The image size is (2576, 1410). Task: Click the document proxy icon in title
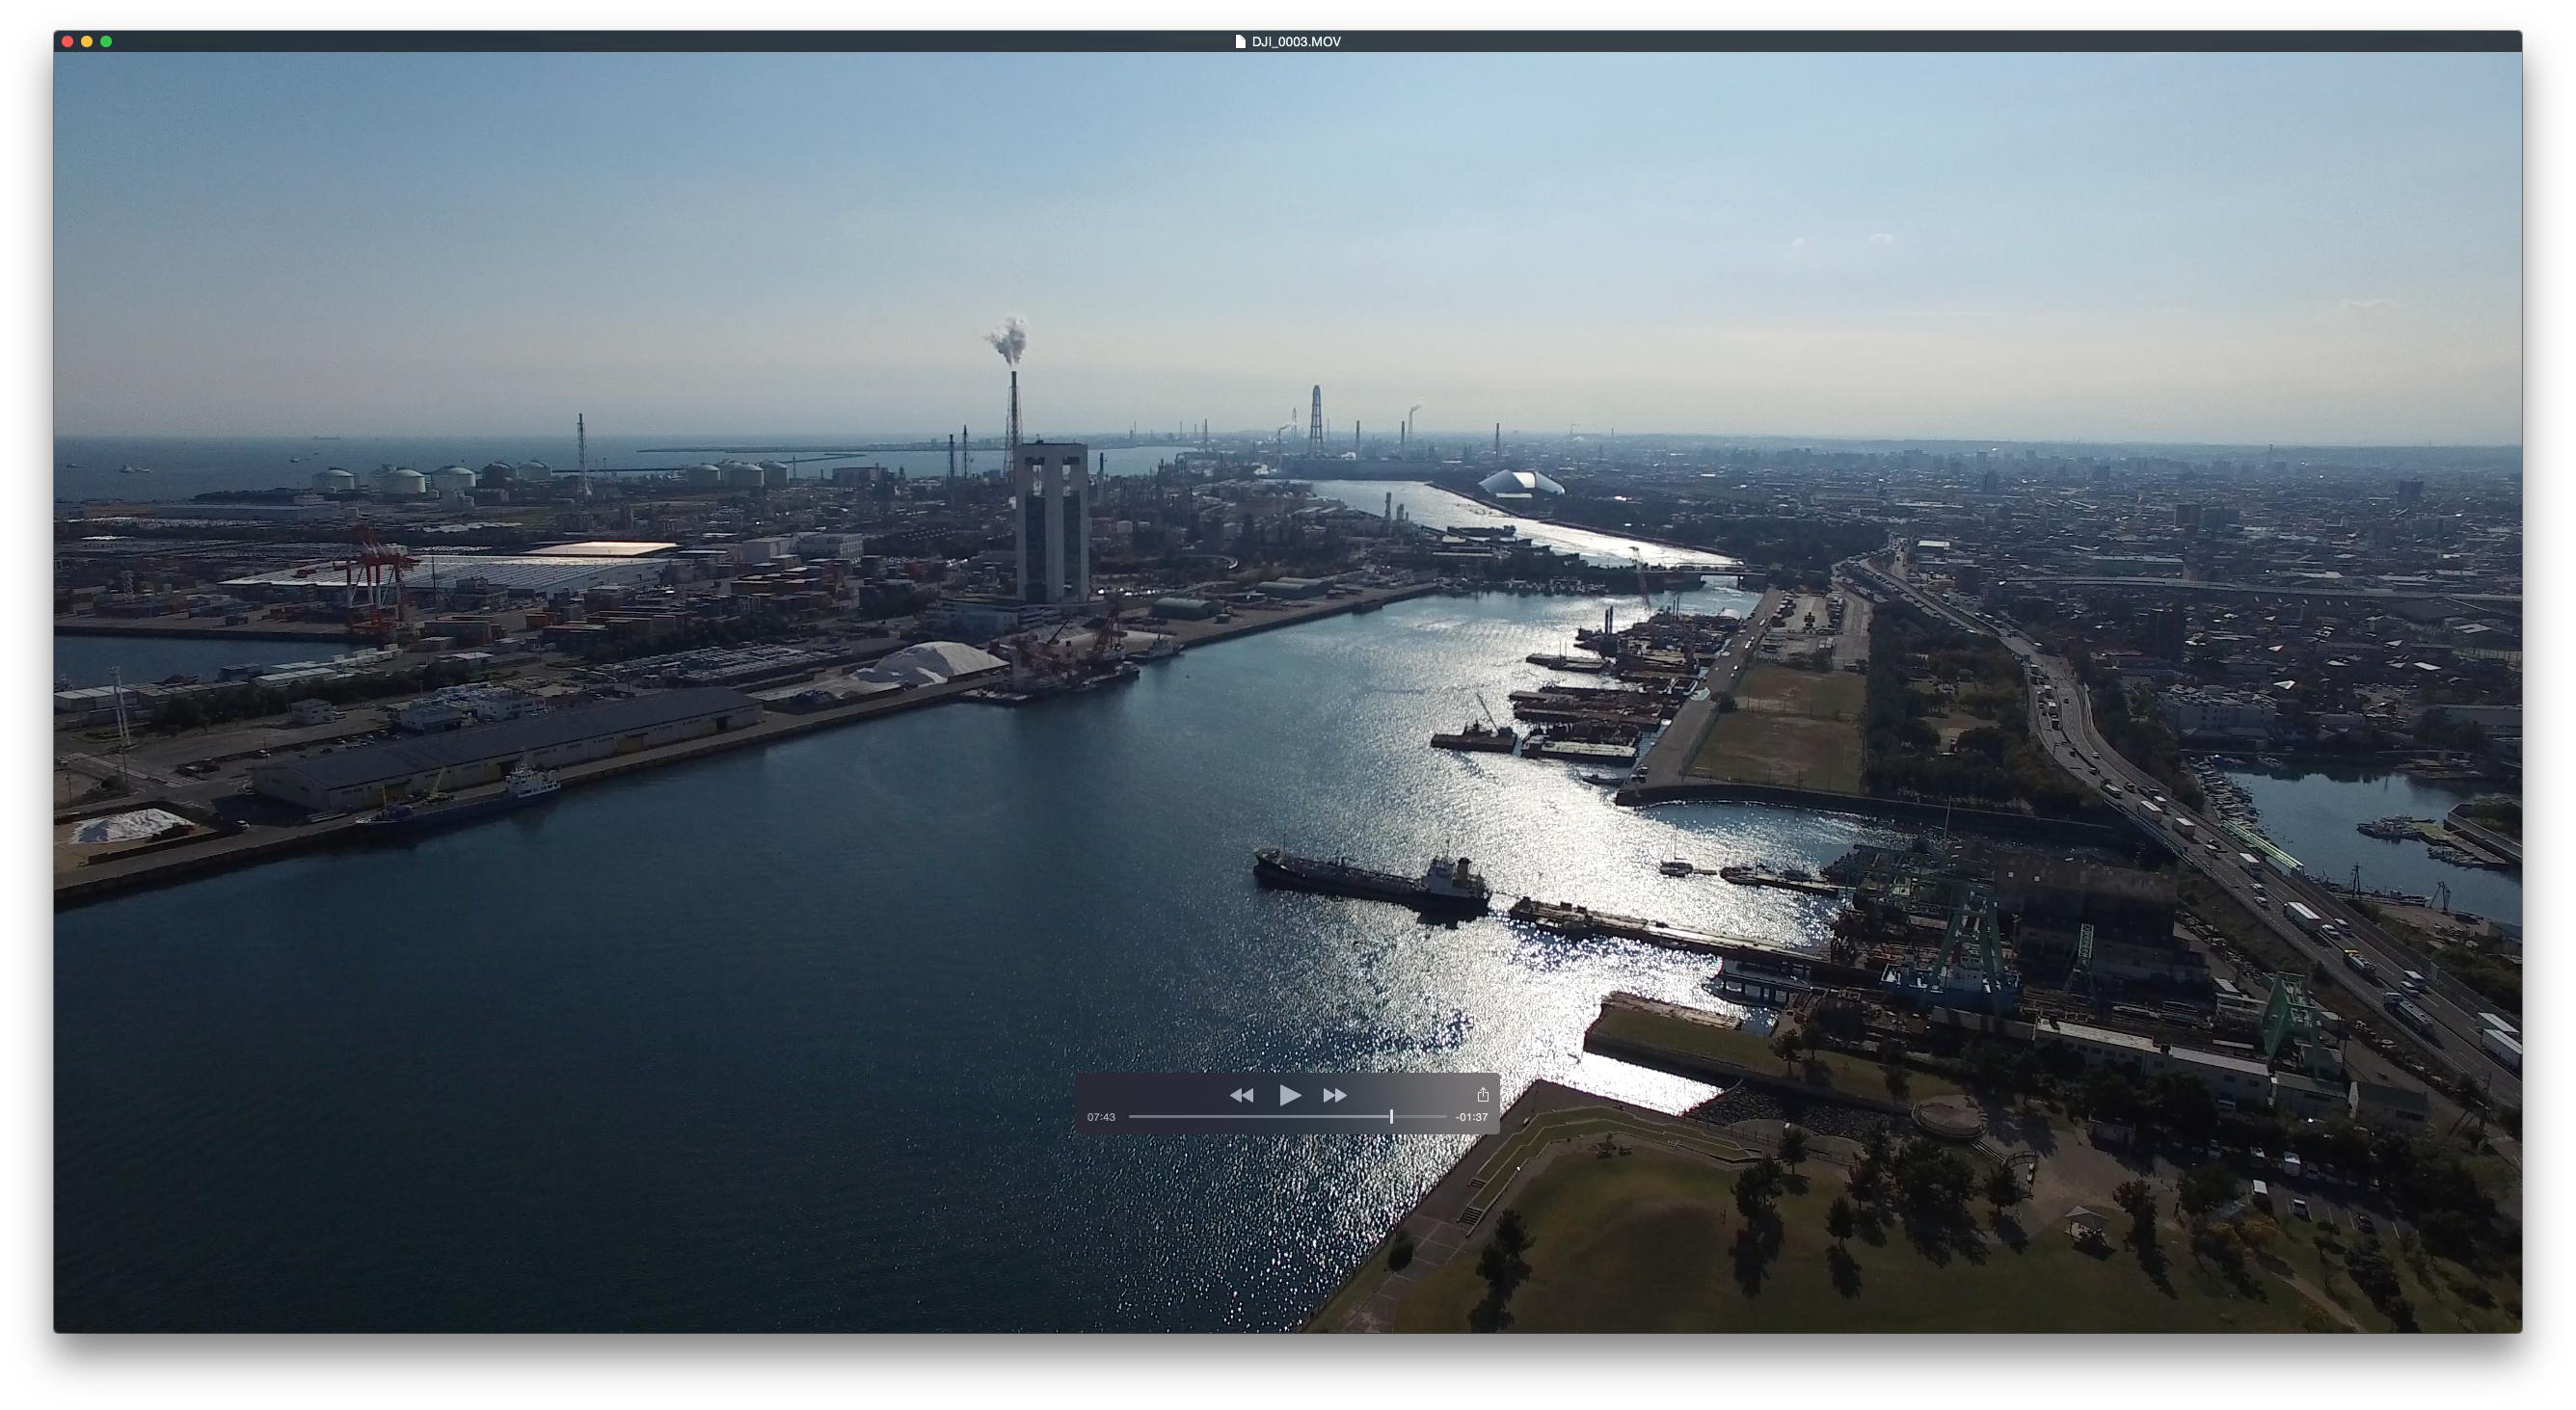[x=1240, y=42]
